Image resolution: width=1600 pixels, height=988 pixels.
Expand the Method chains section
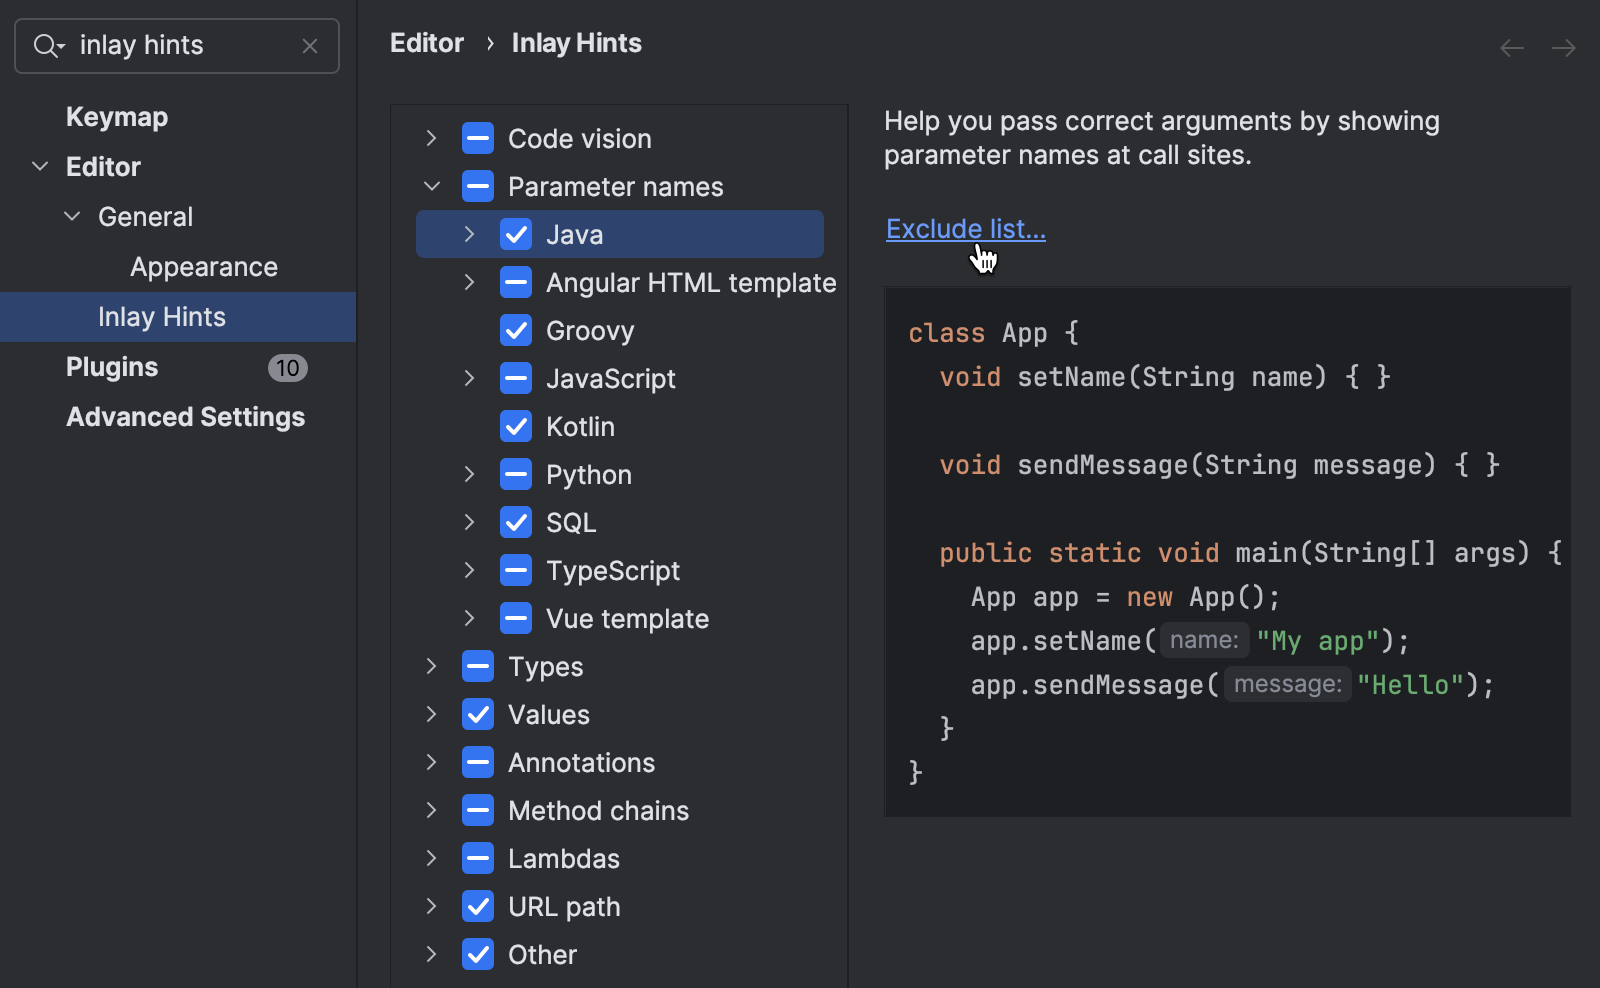tap(431, 810)
